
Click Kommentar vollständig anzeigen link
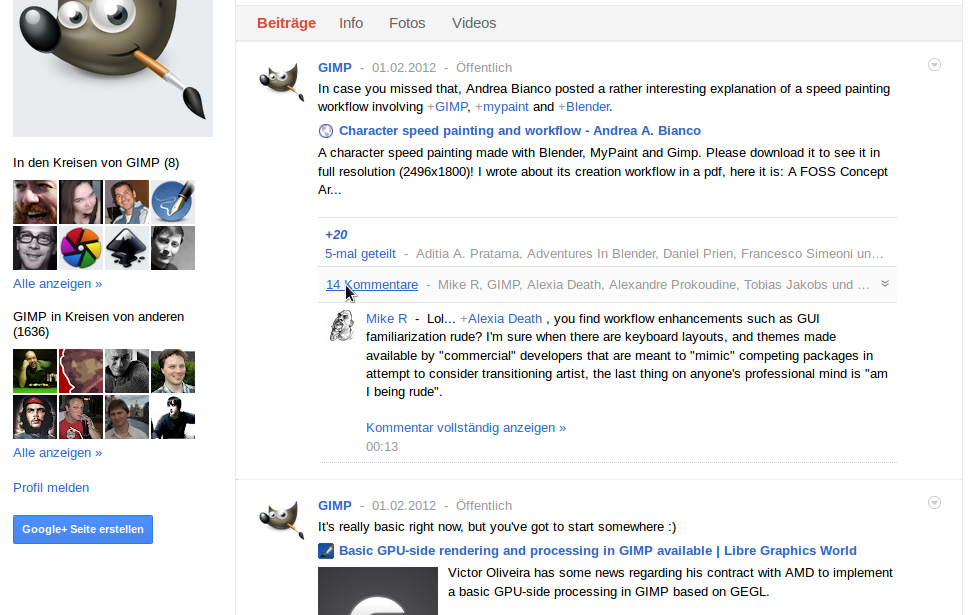465,428
